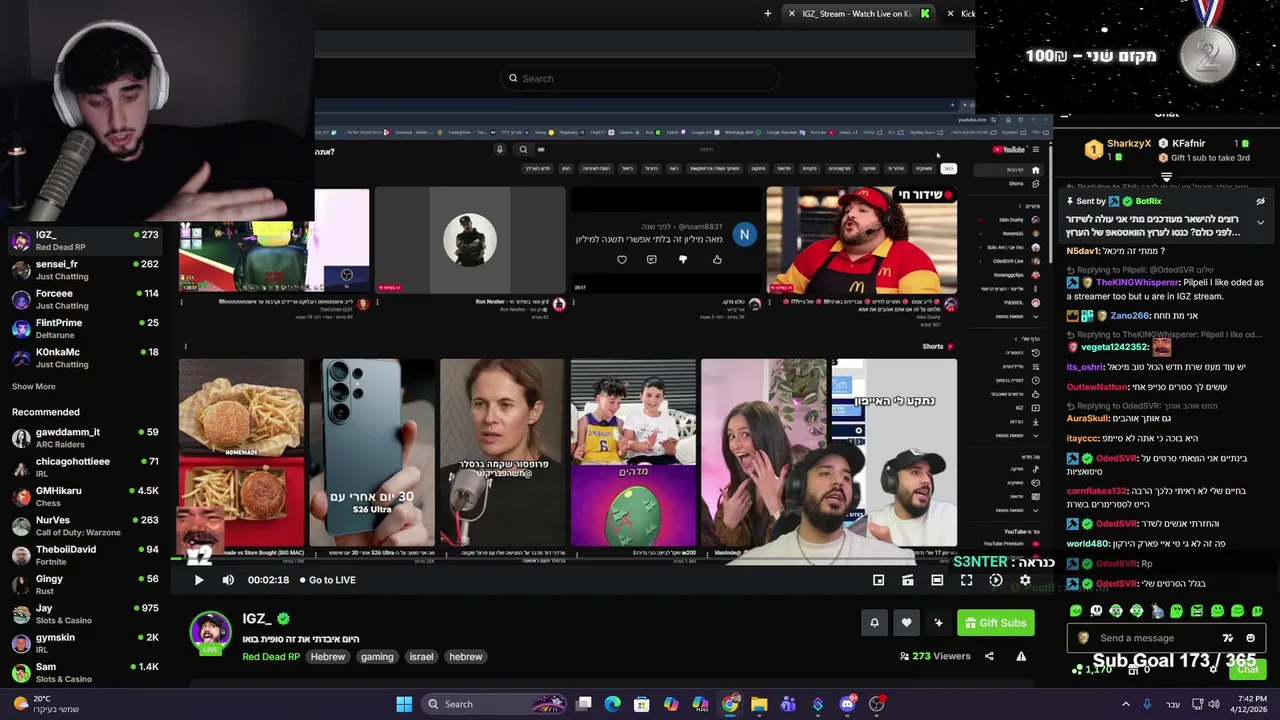Mute the stream volume speaker icon

(x=228, y=580)
